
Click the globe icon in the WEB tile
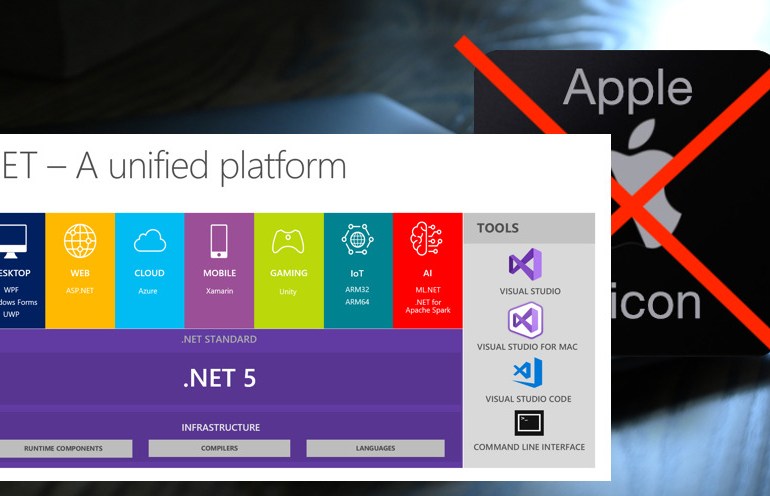[80, 241]
